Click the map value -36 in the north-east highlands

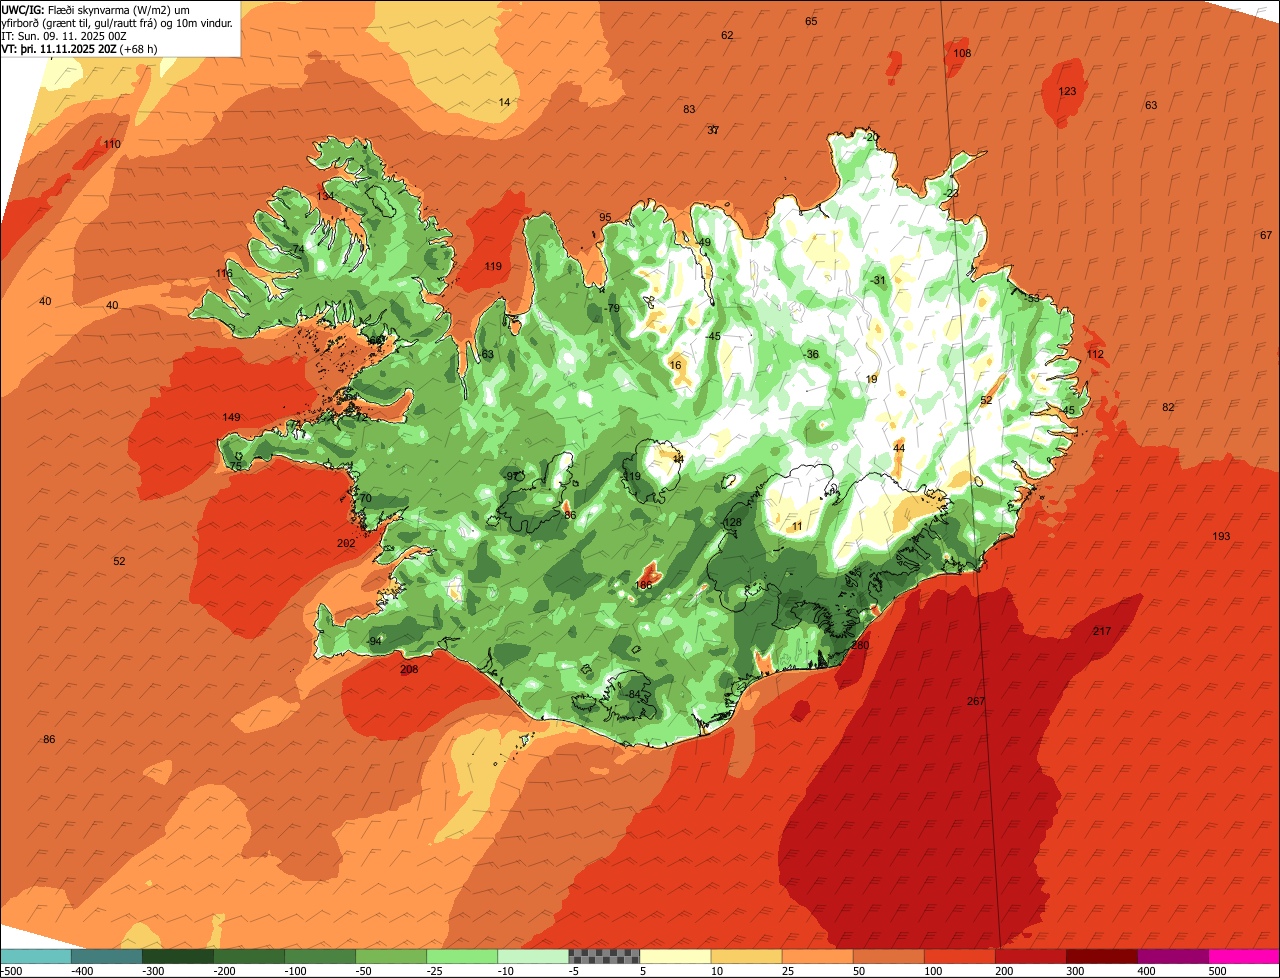point(811,354)
